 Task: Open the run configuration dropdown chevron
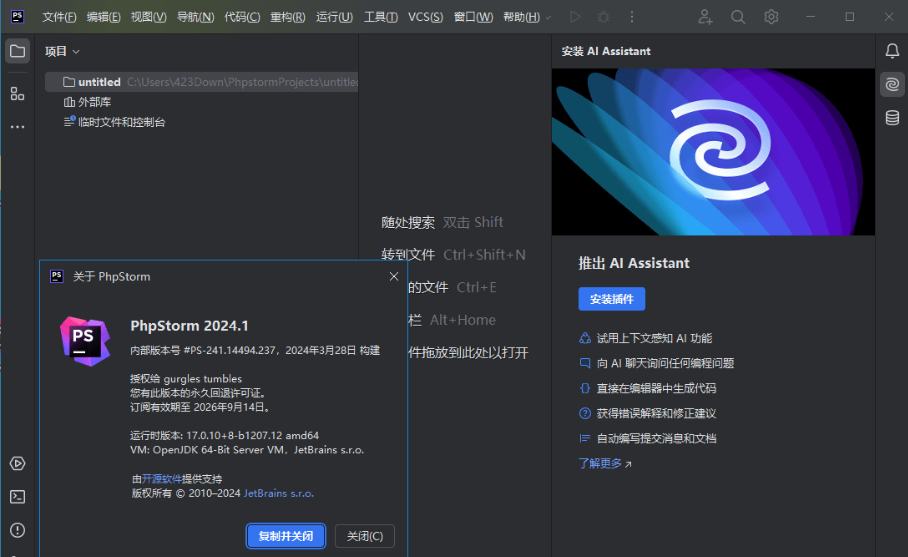548,17
